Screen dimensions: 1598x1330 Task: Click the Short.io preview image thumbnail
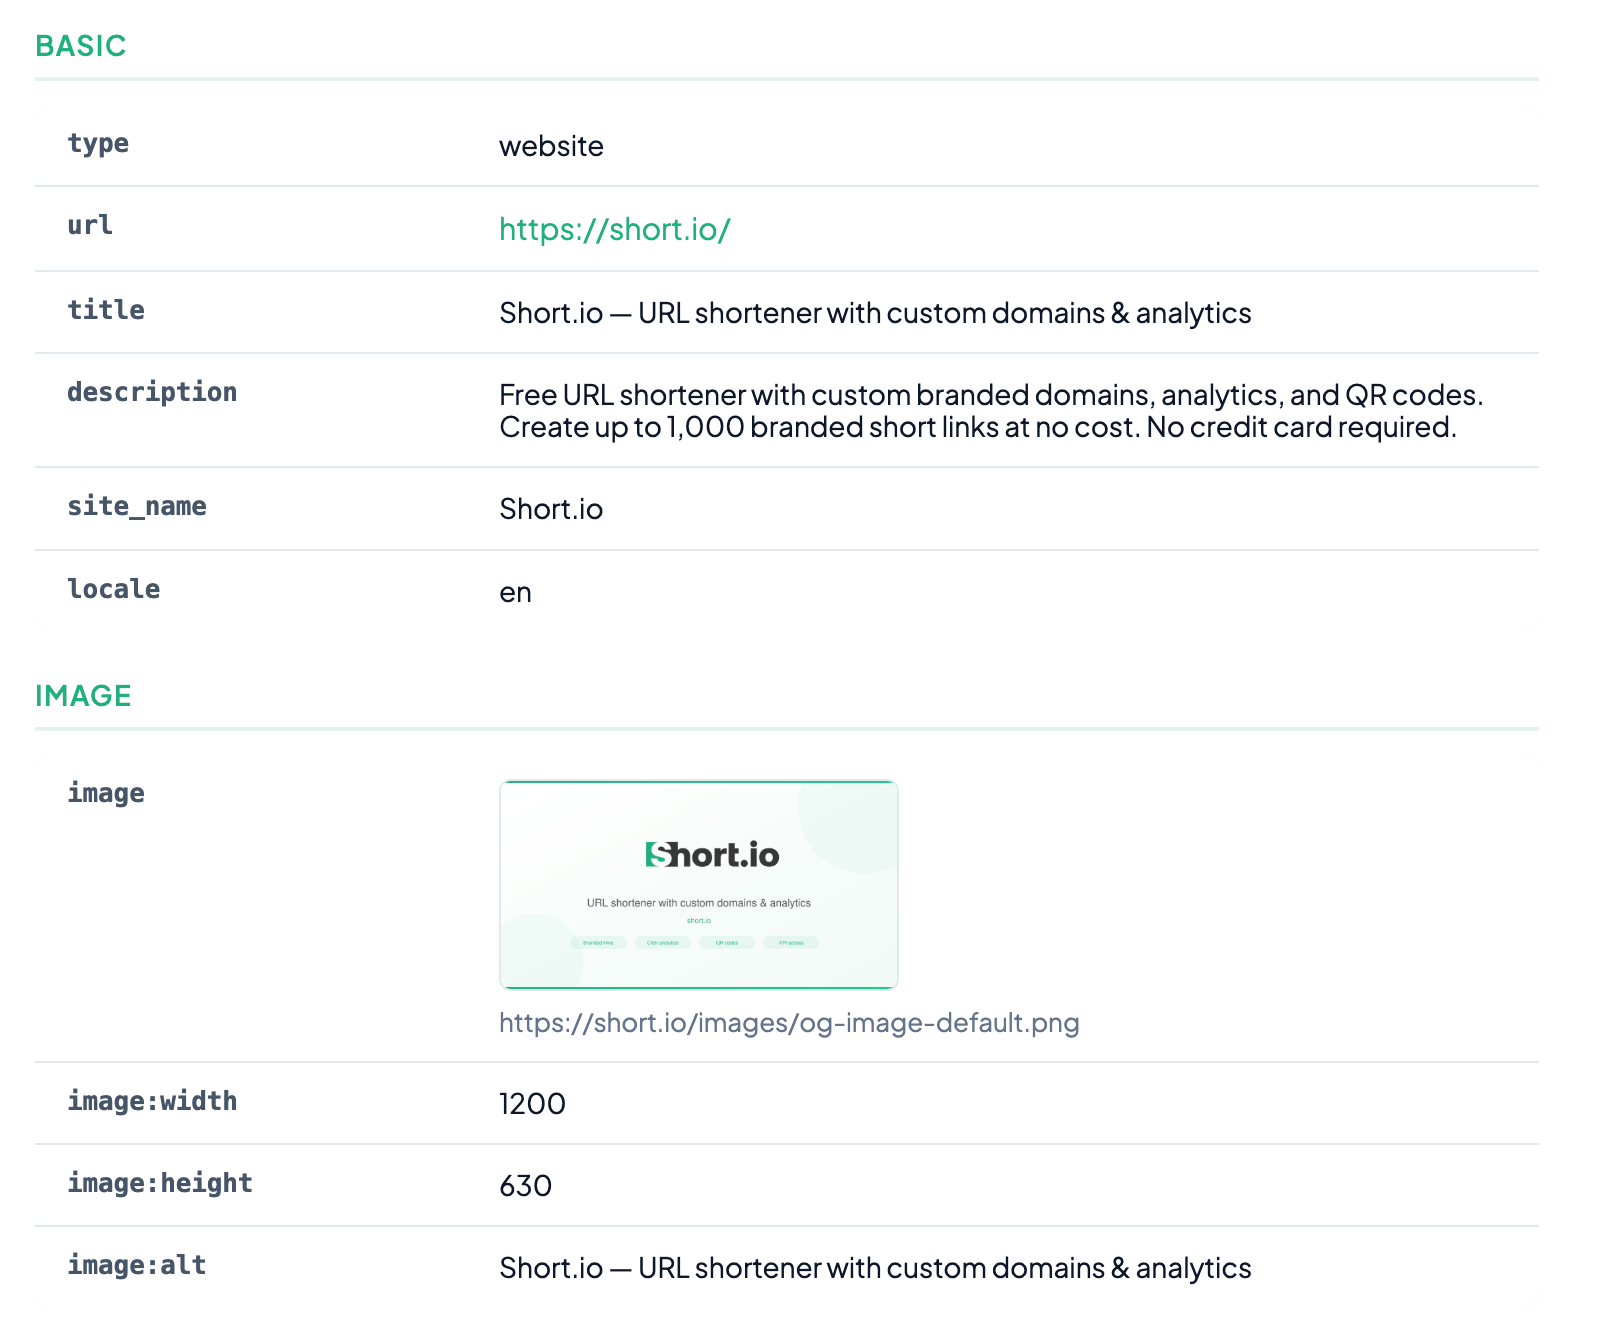point(698,884)
